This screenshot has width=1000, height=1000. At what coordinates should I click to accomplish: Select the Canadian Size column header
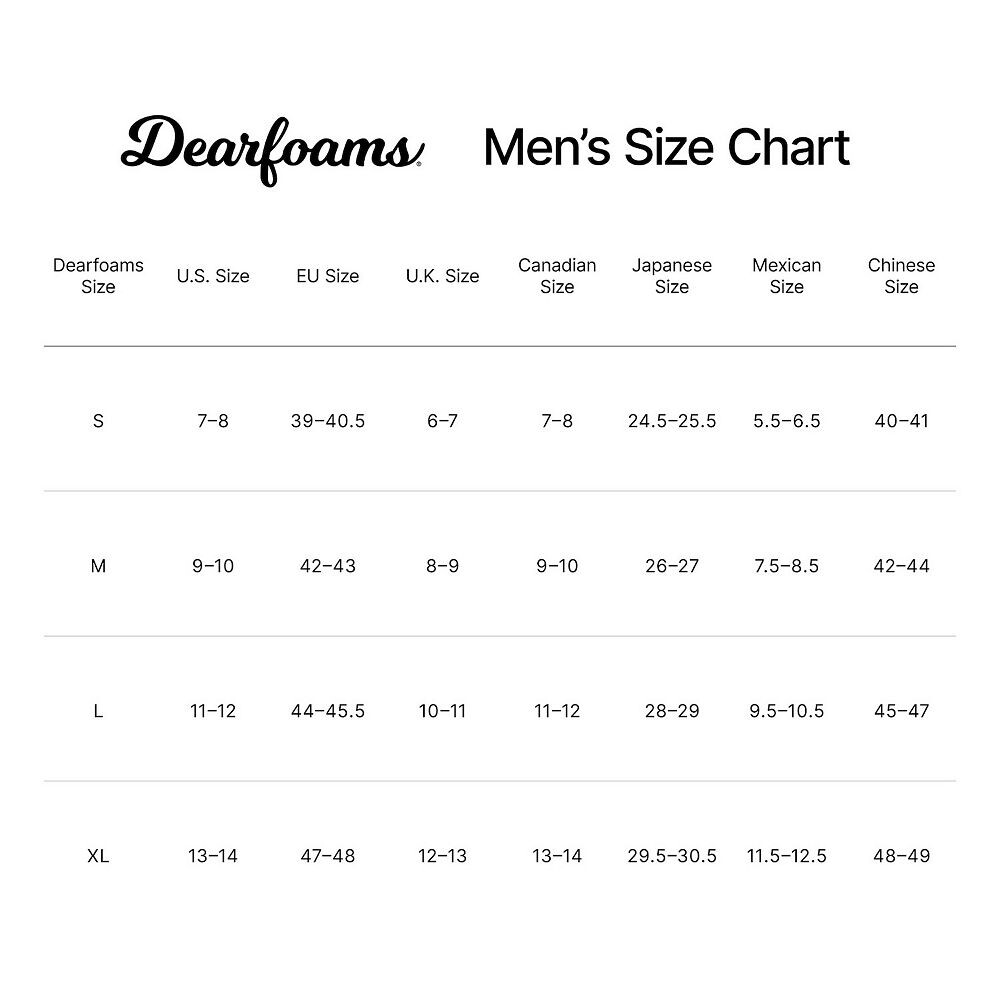coord(557,276)
